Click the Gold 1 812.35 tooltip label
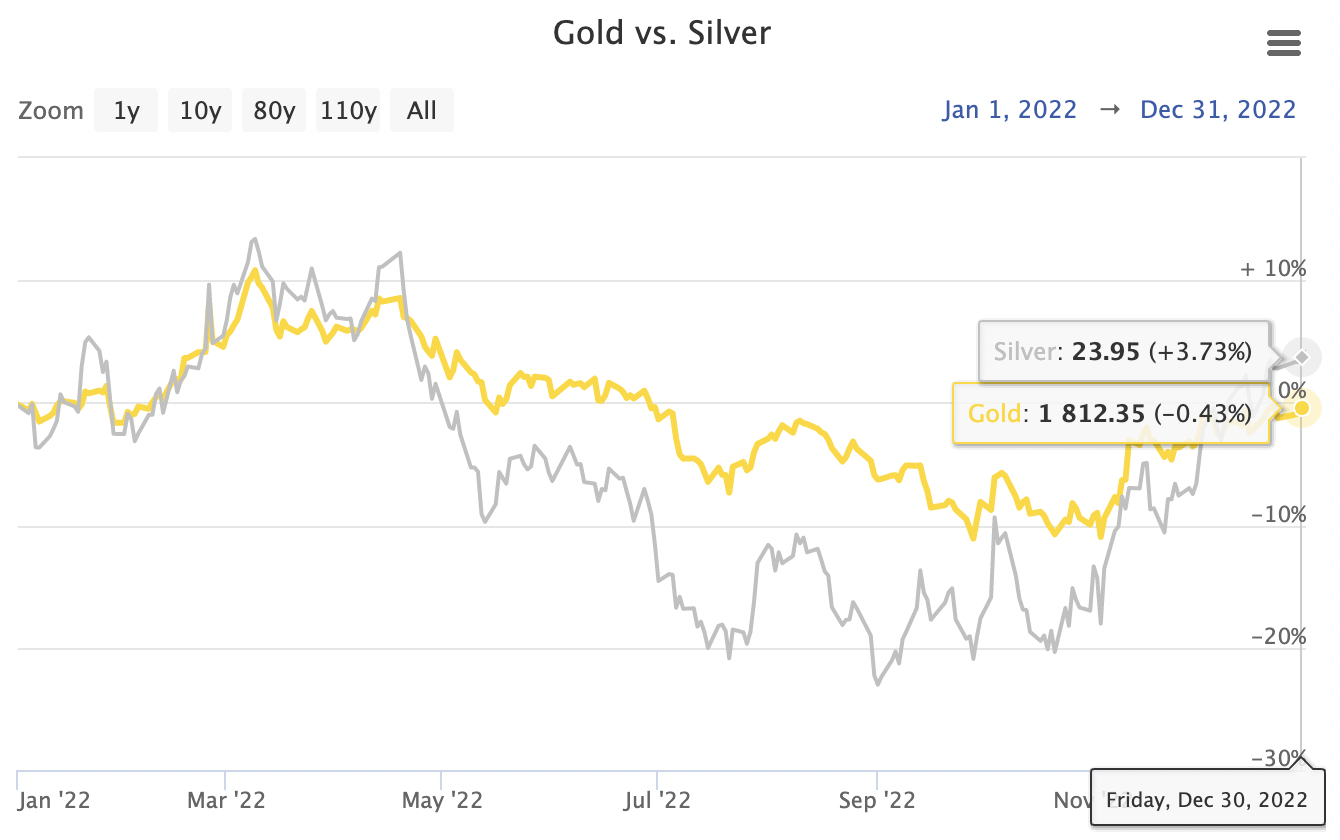The width and height of the screenshot is (1340, 840). 1110,413
